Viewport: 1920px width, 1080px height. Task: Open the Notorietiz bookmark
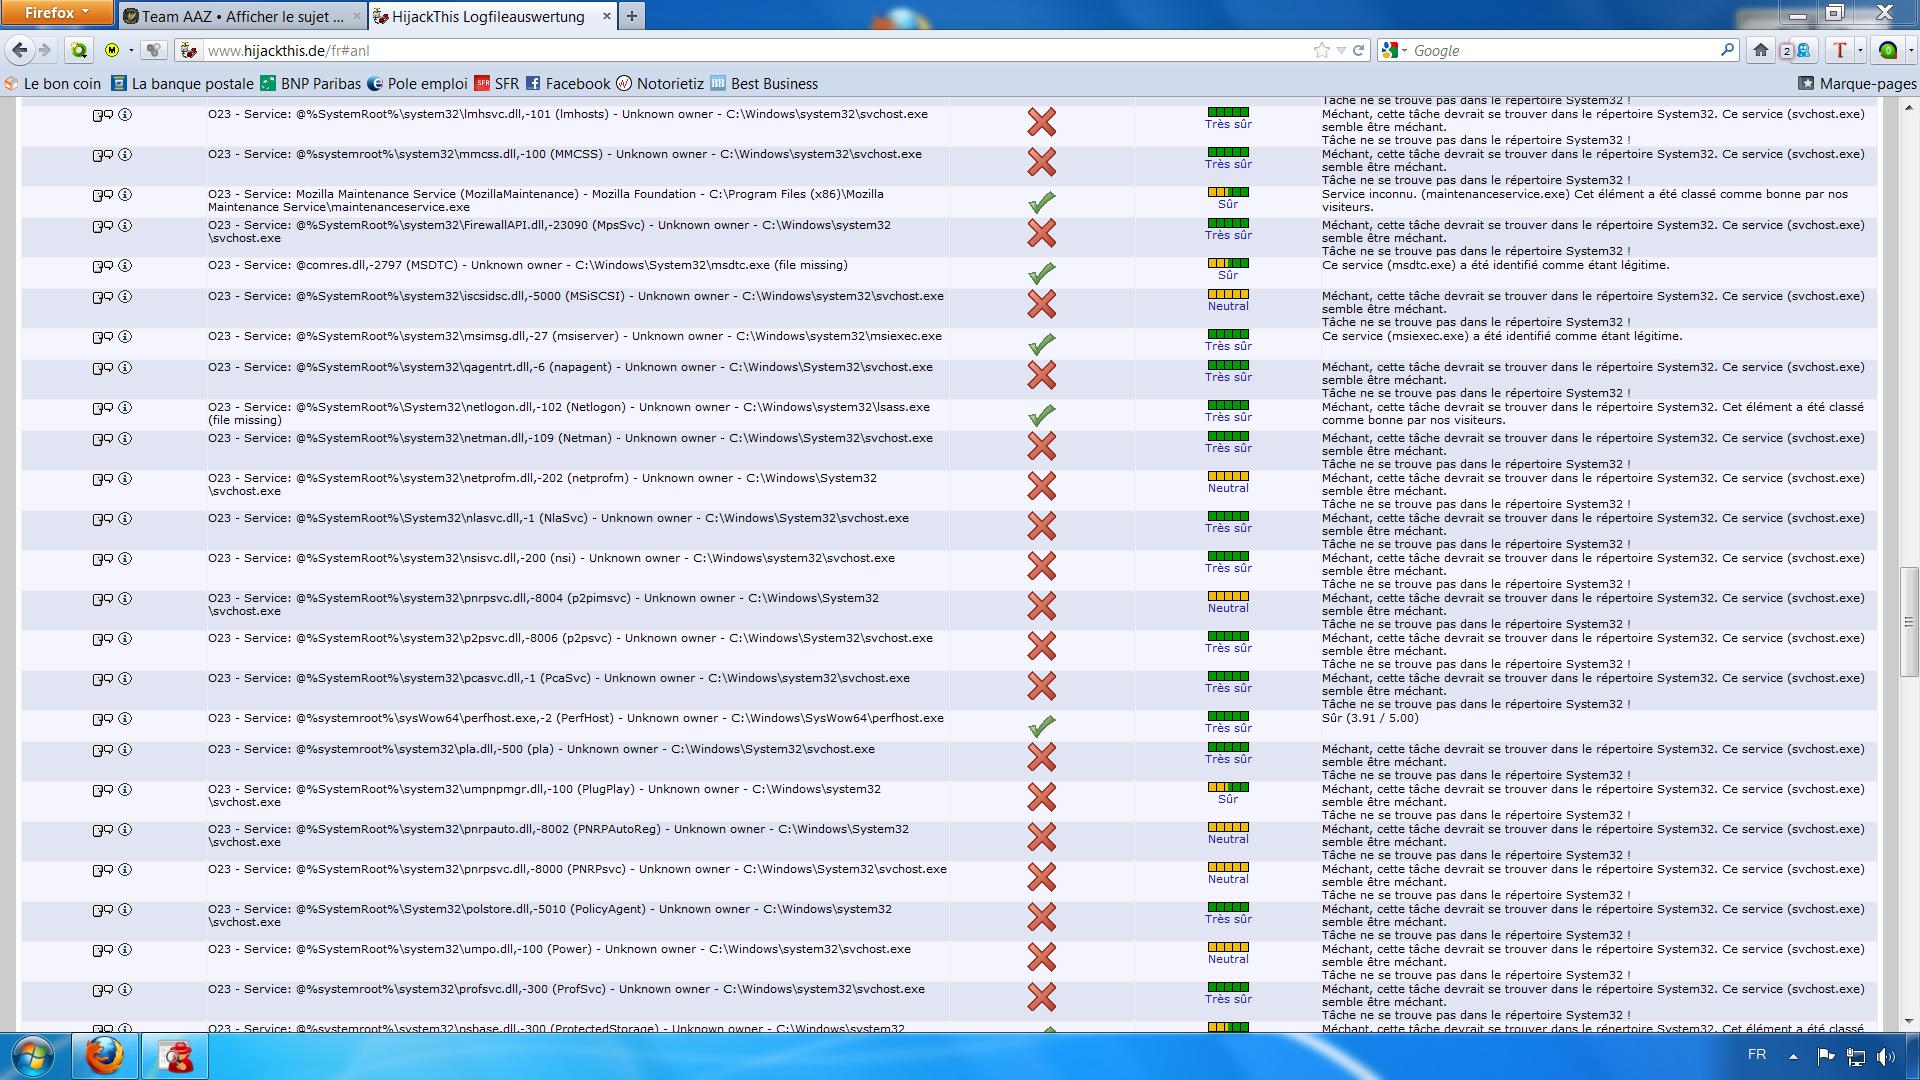[x=660, y=84]
